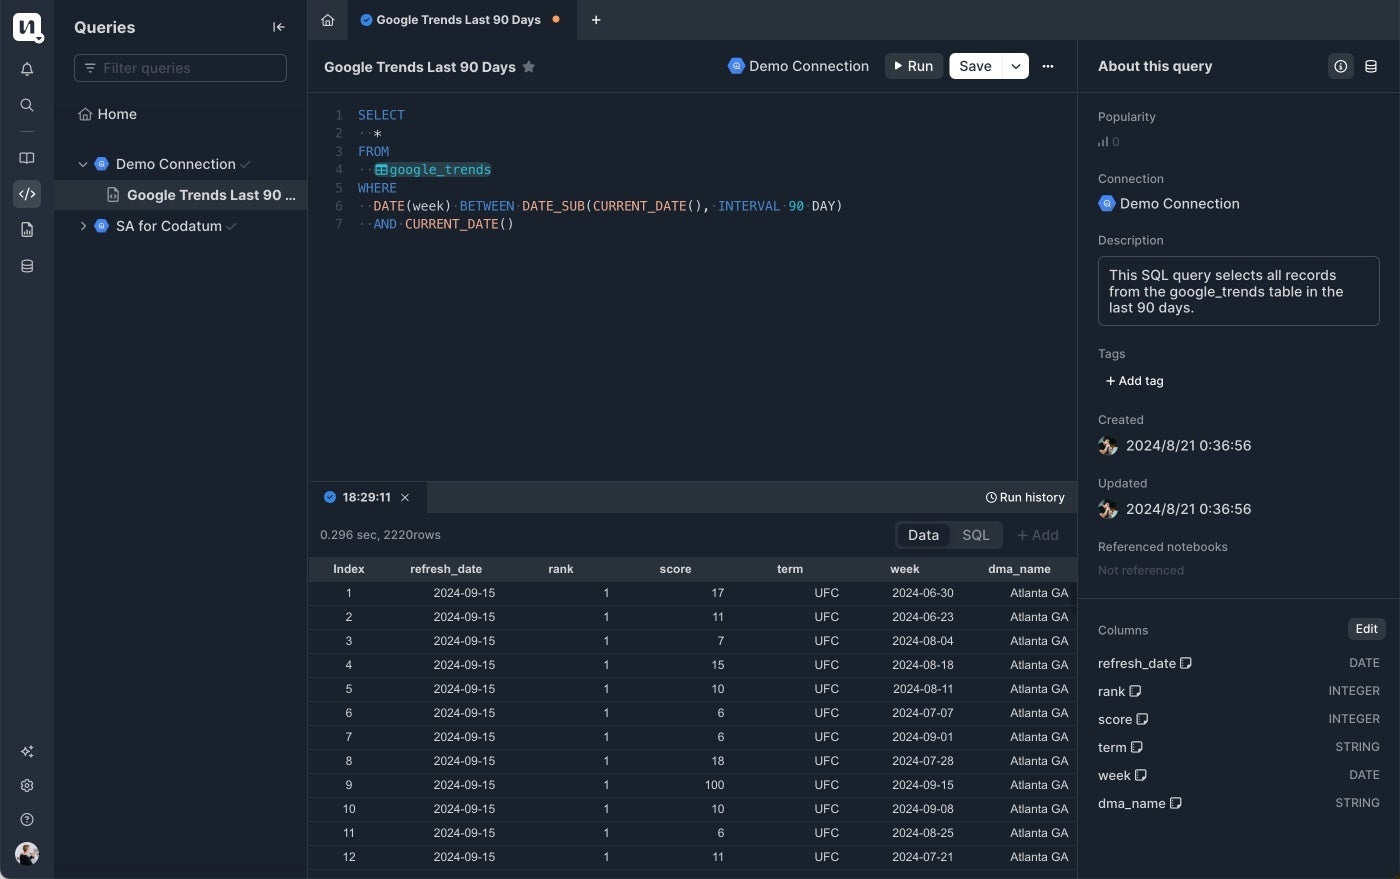Click inside the Filter queries field
The width and height of the screenshot is (1400, 879).
(x=180, y=68)
